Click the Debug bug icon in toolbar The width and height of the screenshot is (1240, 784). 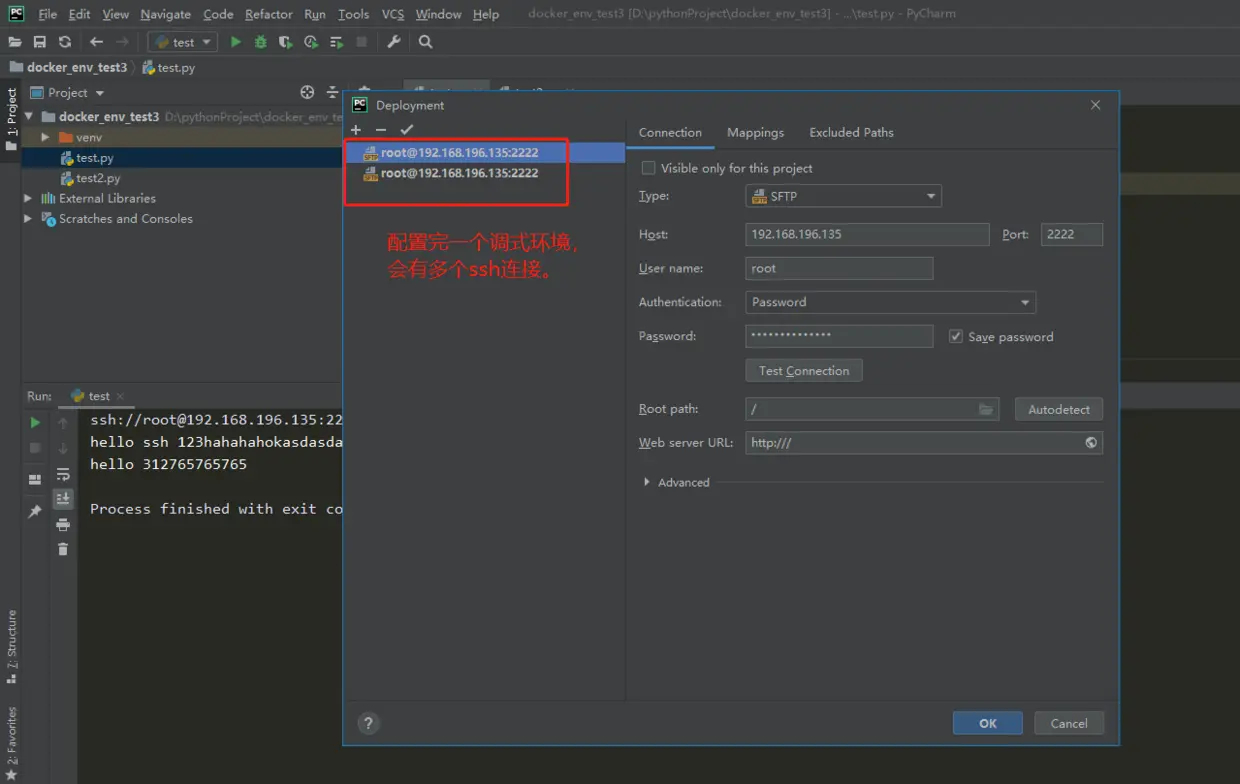click(x=261, y=42)
